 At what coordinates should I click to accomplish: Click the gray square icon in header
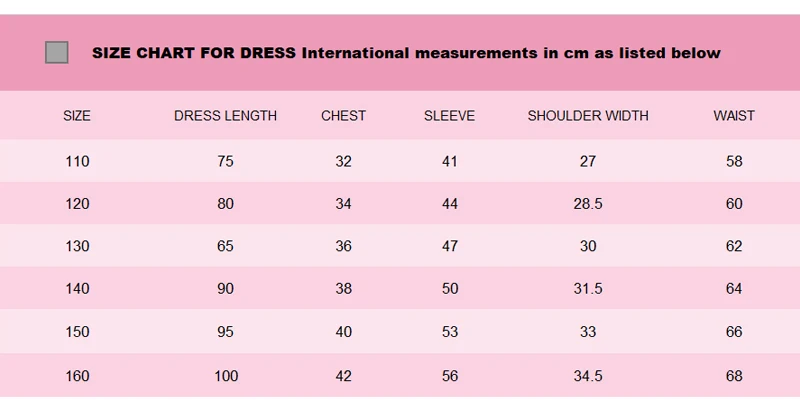coord(57,53)
